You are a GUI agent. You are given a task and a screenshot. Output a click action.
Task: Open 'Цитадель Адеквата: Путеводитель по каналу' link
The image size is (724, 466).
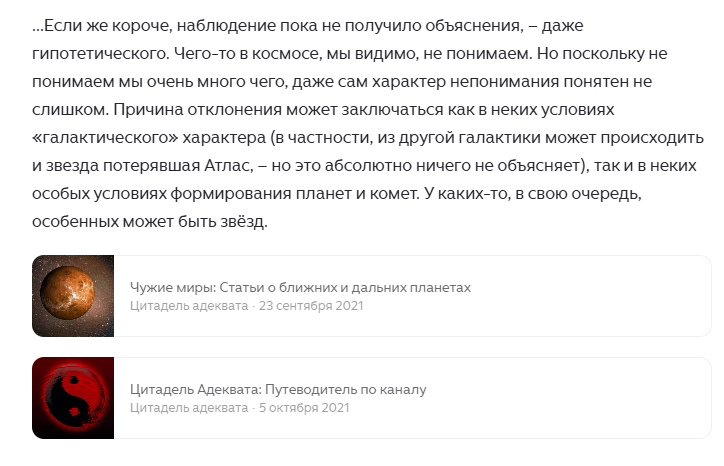tap(278, 389)
